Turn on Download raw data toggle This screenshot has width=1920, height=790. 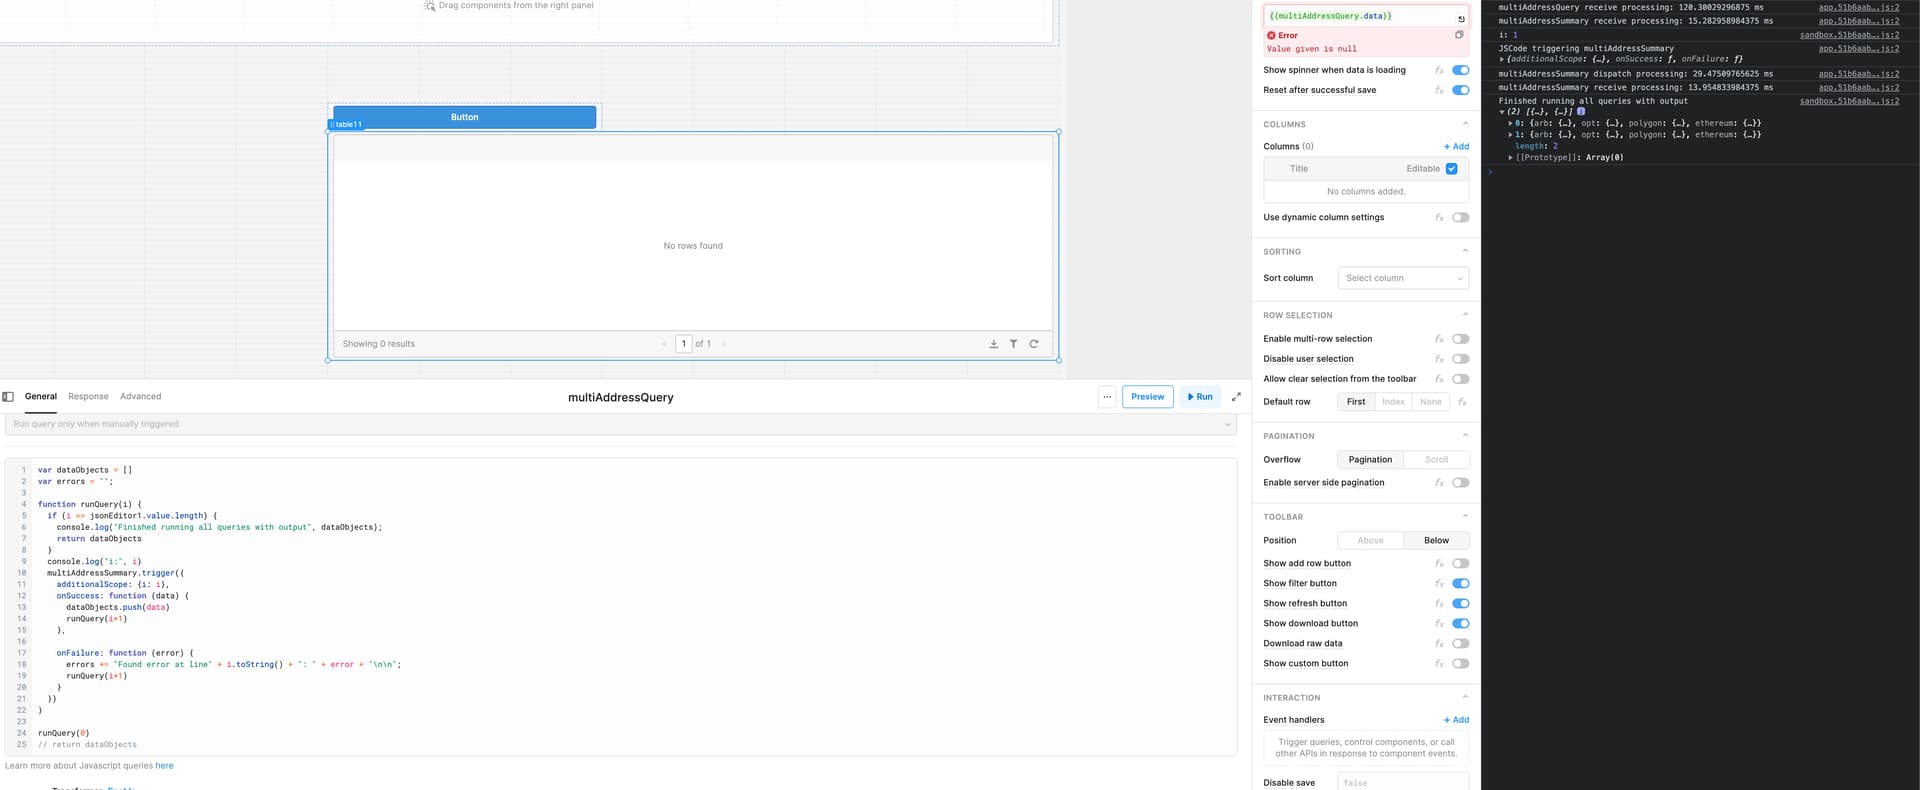pyautogui.click(x=1461, y=644)
